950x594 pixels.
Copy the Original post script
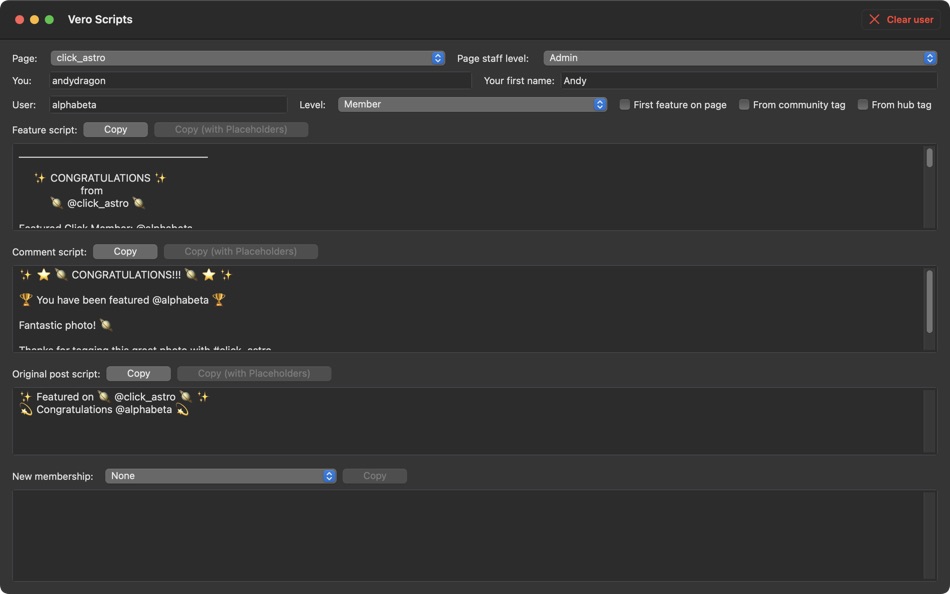click(x=138, y=373)
